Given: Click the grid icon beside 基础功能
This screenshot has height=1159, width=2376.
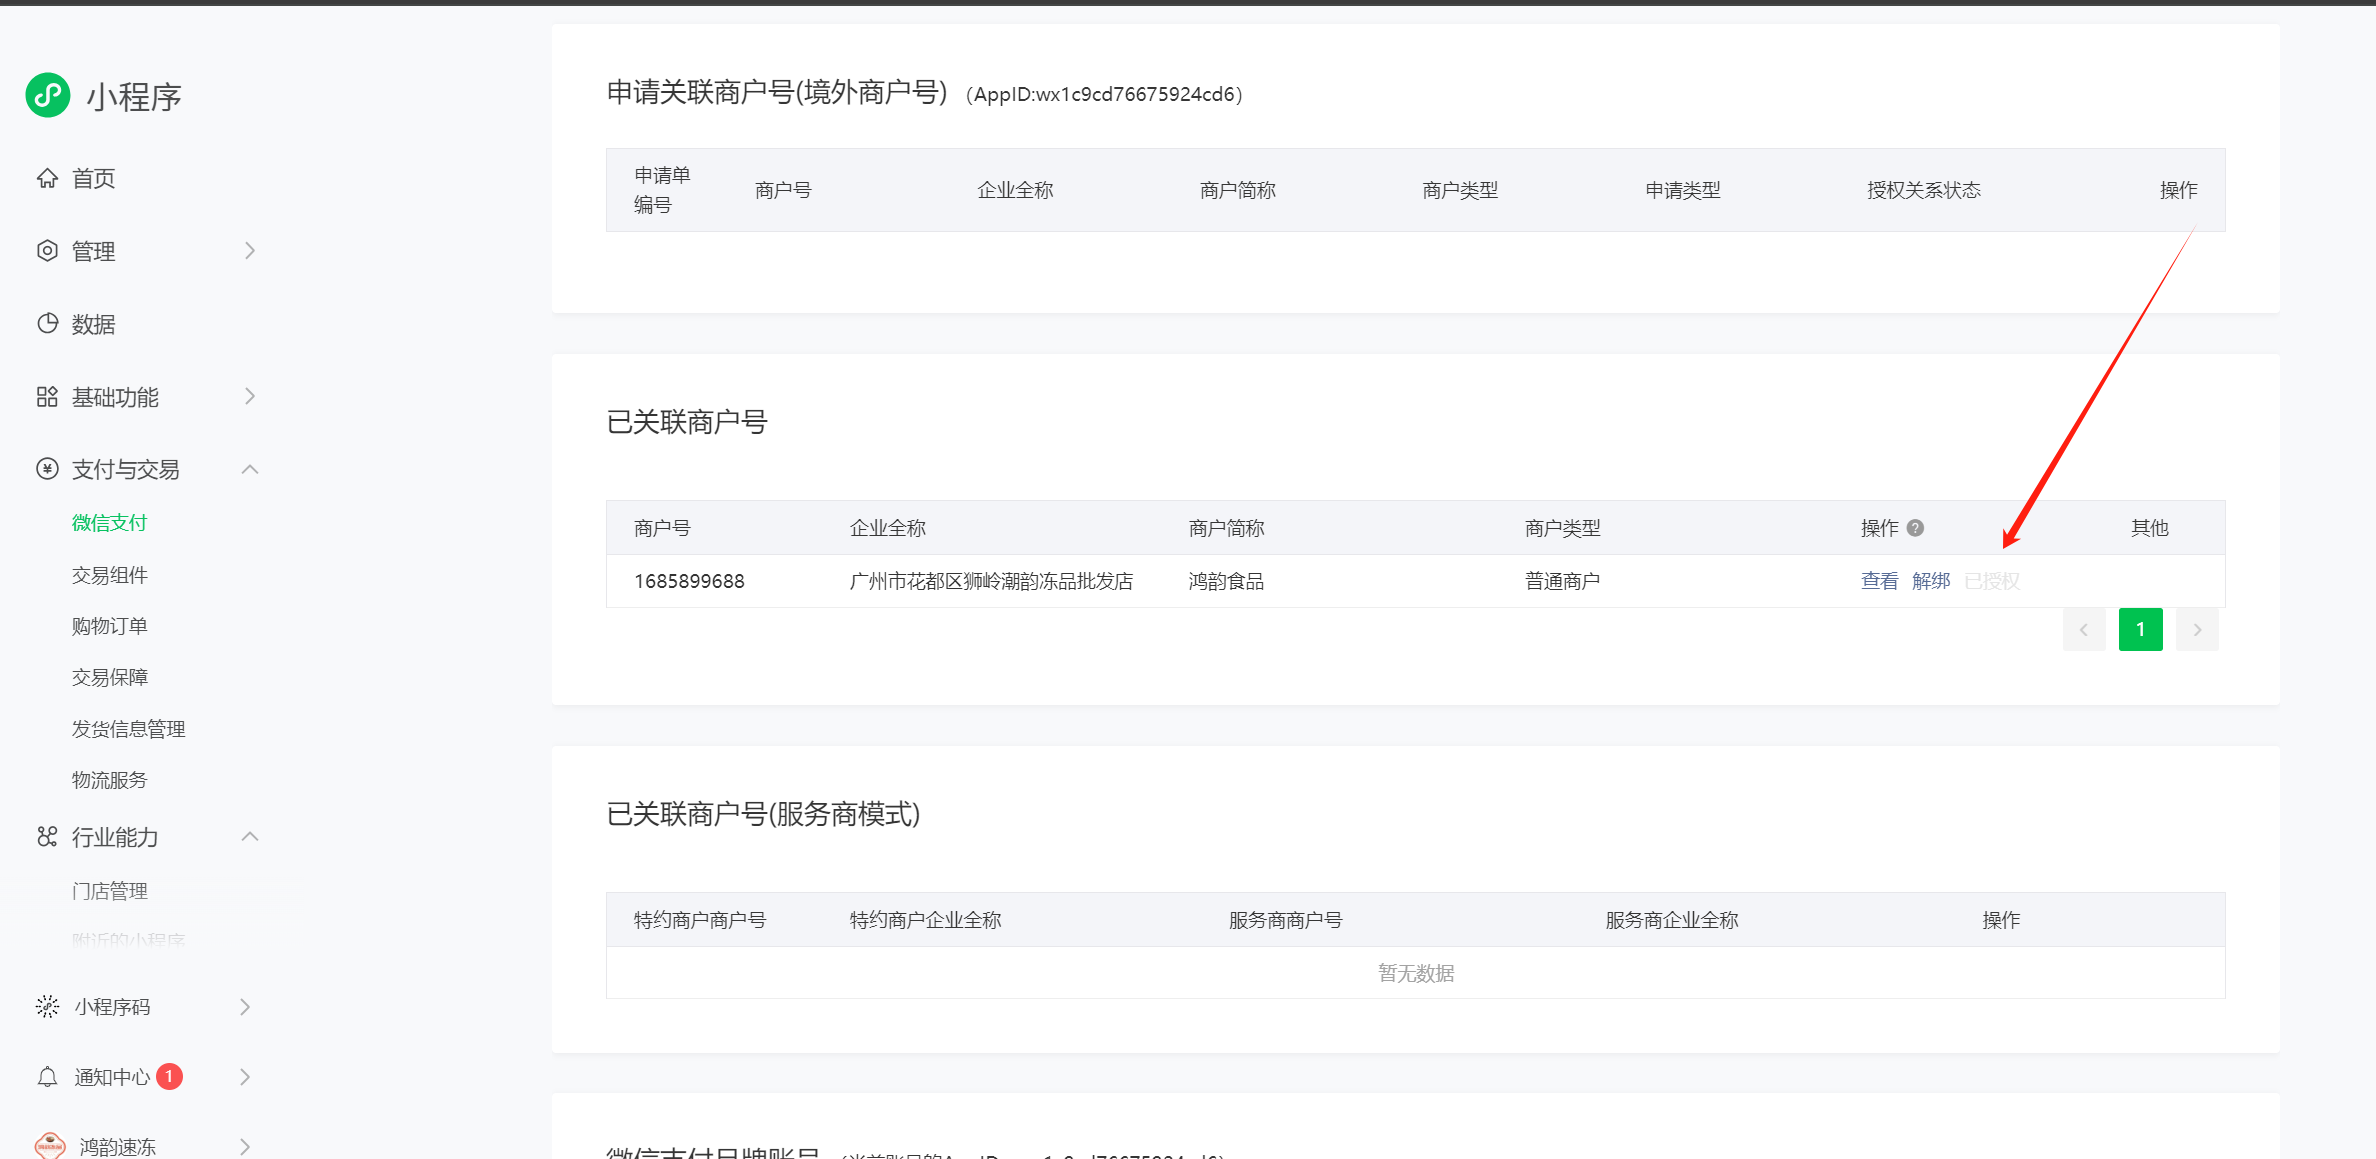Looking at the screenshot, I should pos(47,397).
